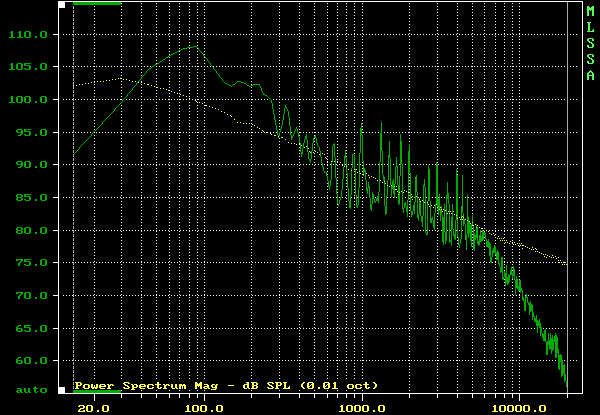Click the 110.0 y-axis label

[28, 35]
